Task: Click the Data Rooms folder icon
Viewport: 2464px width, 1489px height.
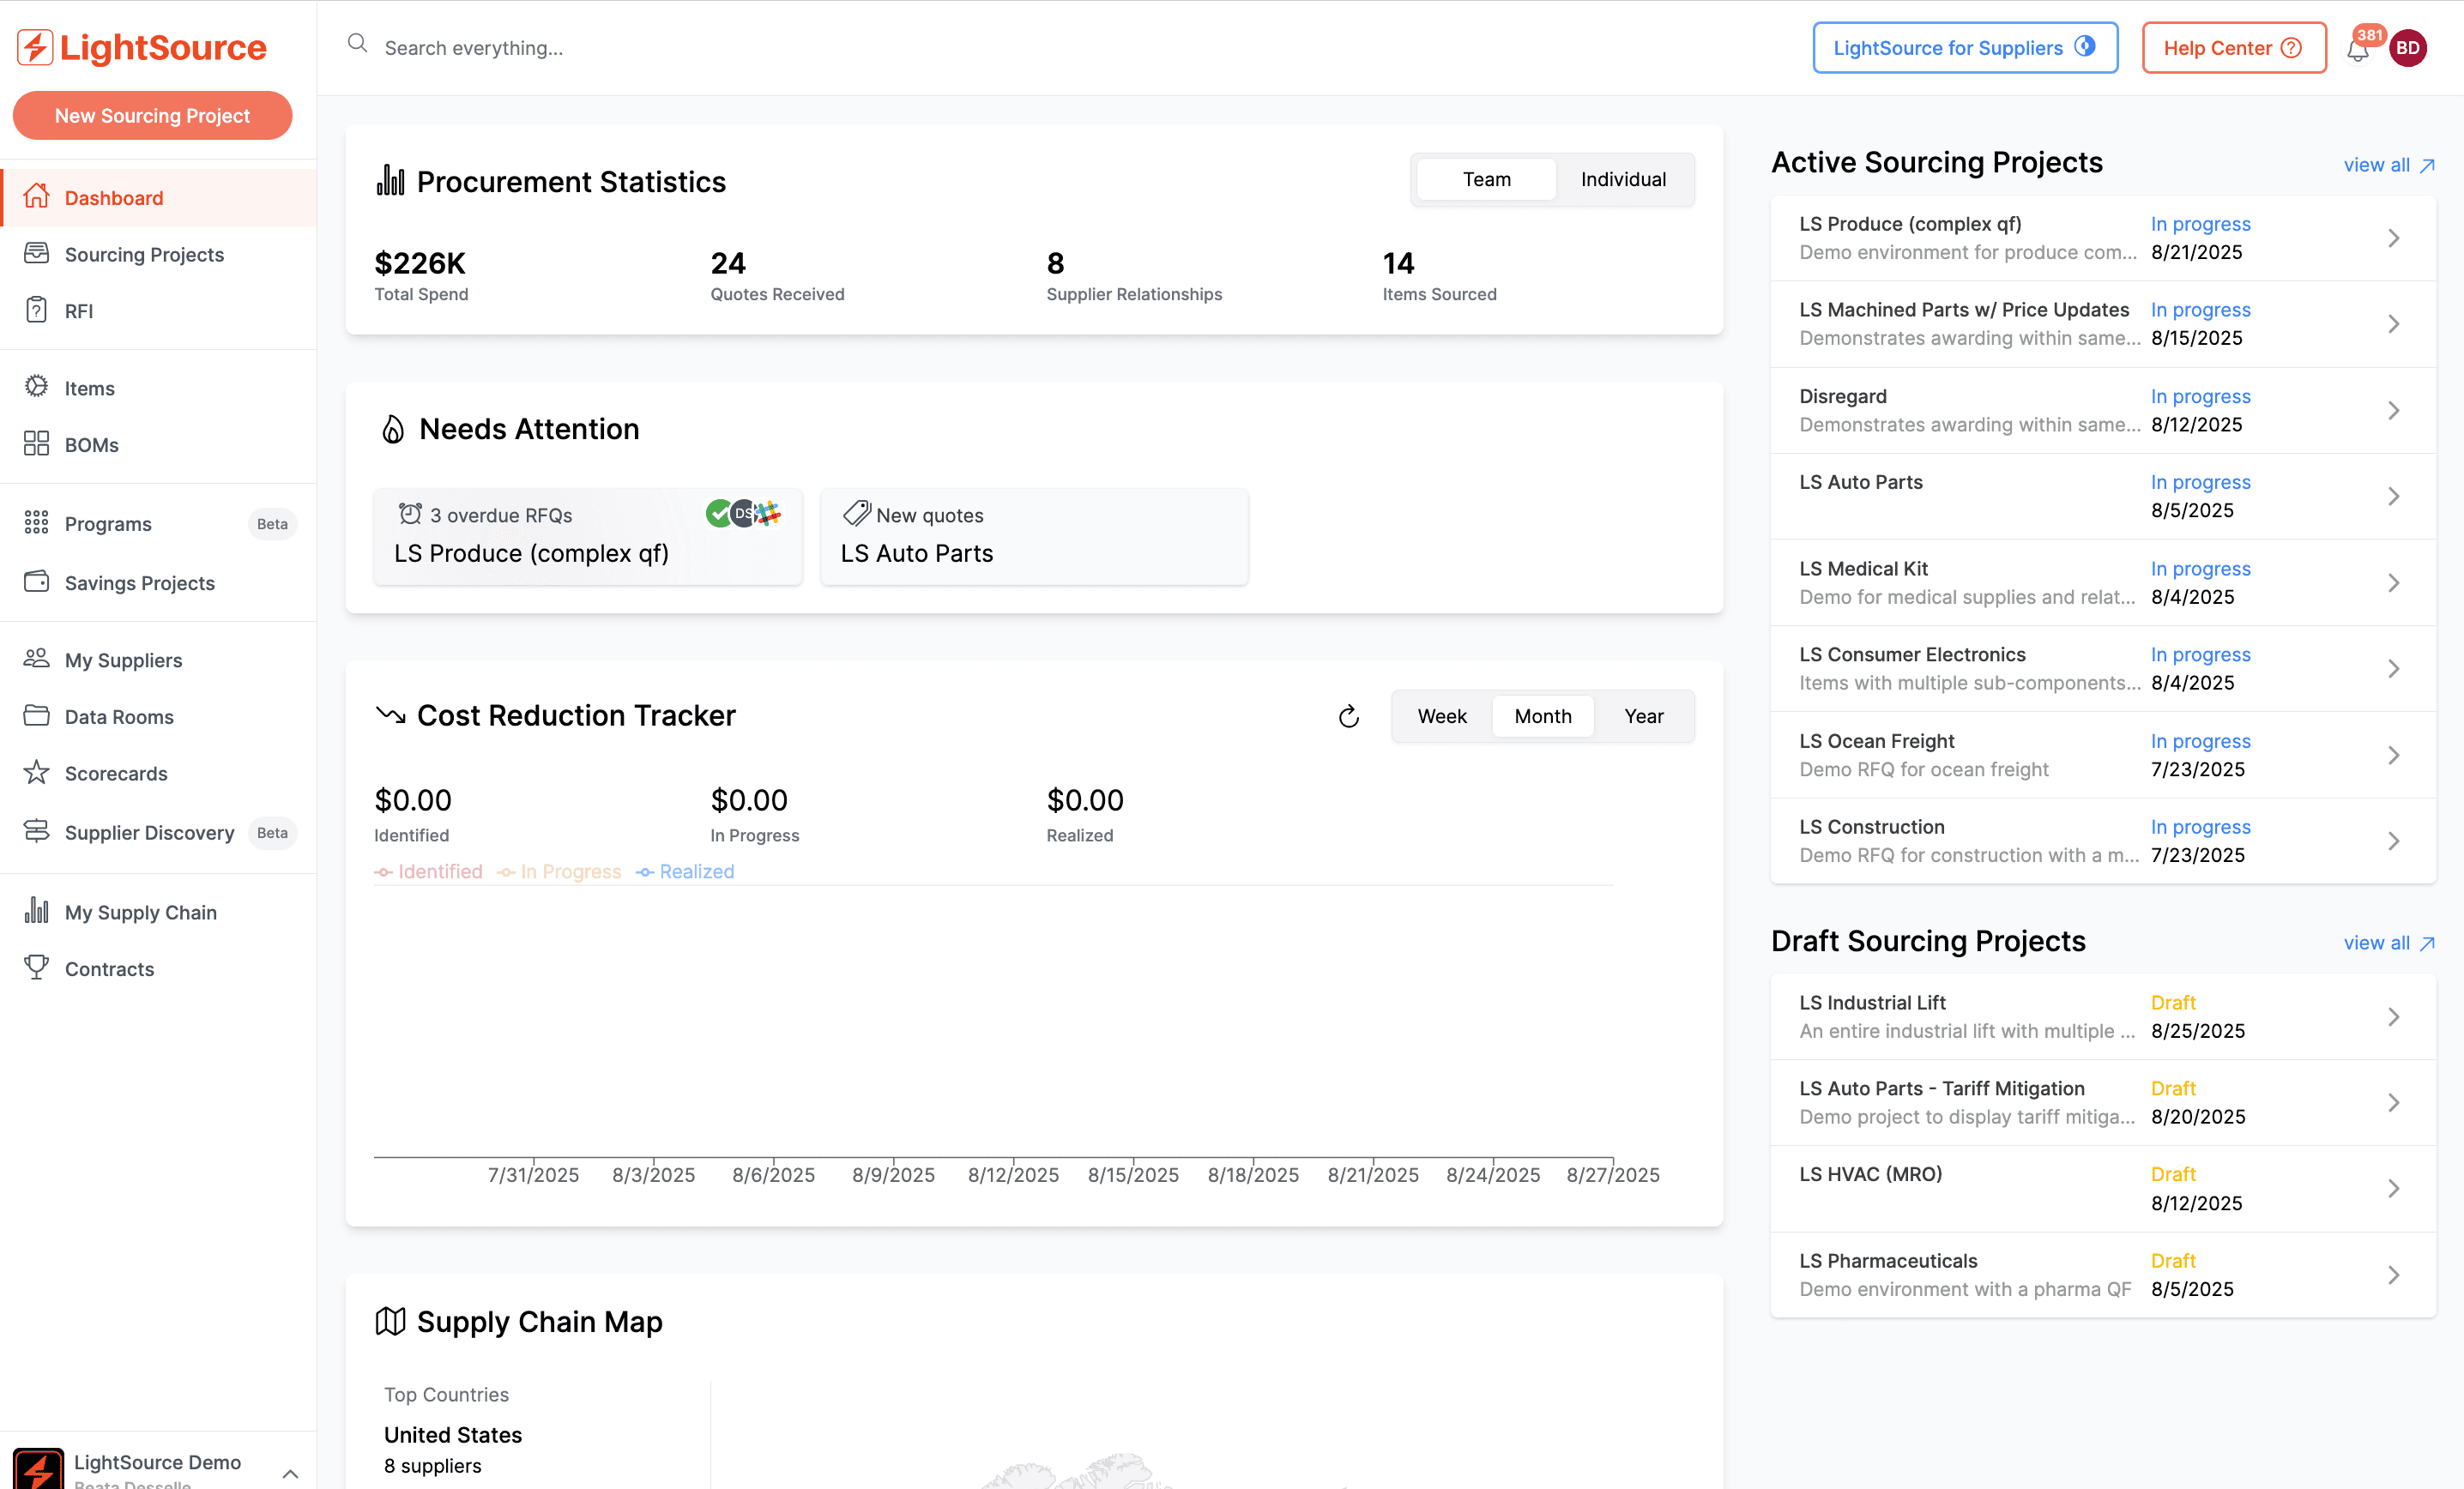Action: (36, 716)
